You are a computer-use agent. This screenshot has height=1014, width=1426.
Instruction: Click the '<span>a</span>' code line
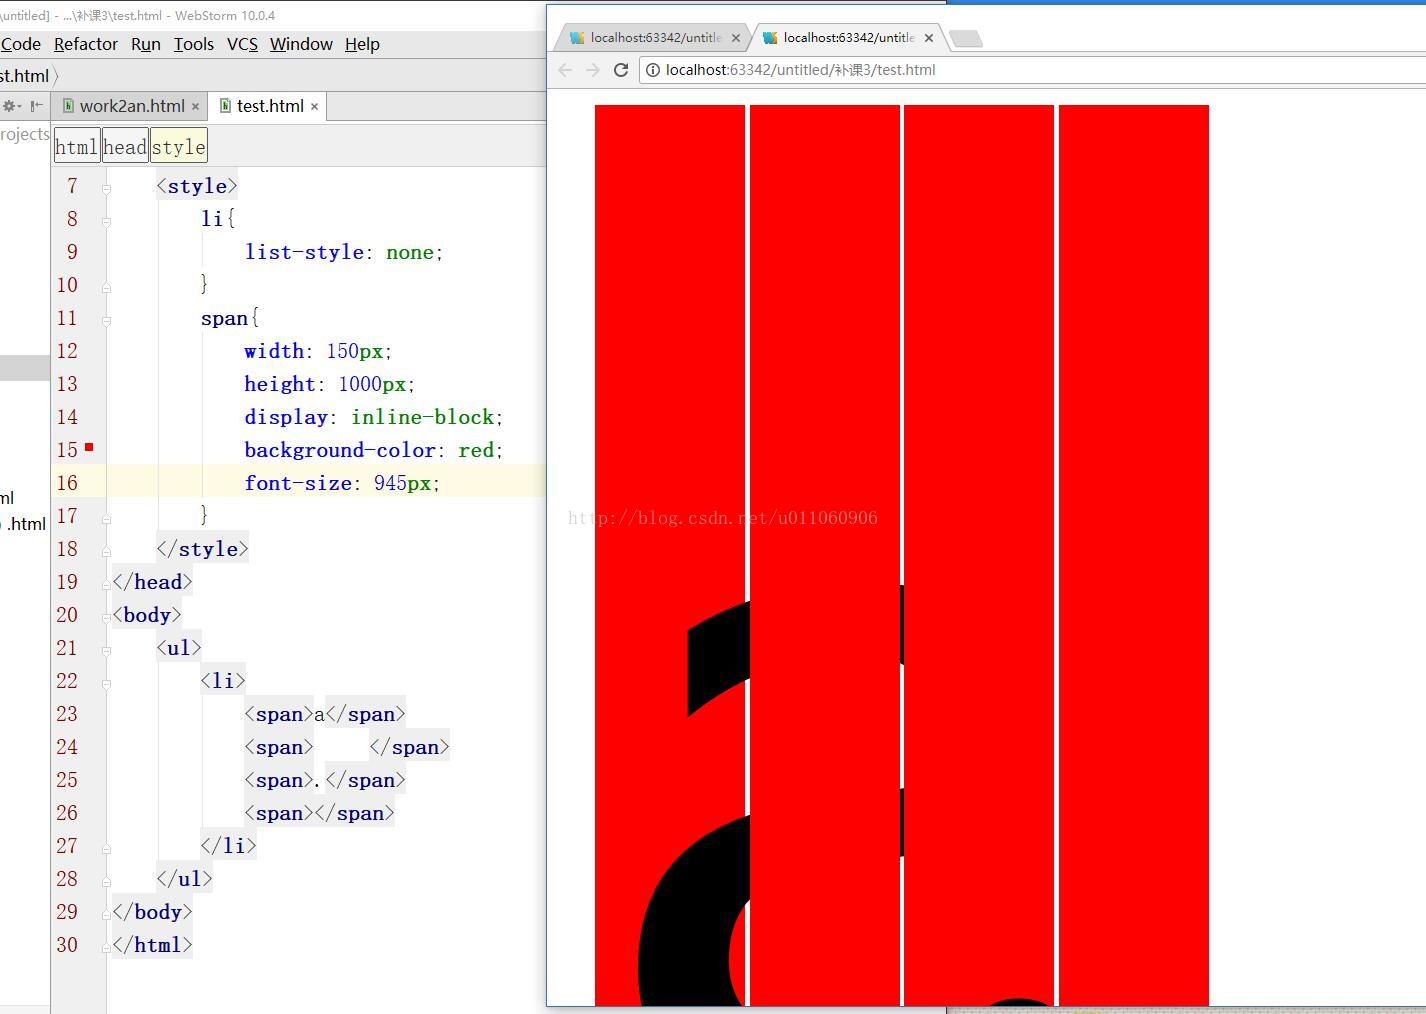[325, 714]
